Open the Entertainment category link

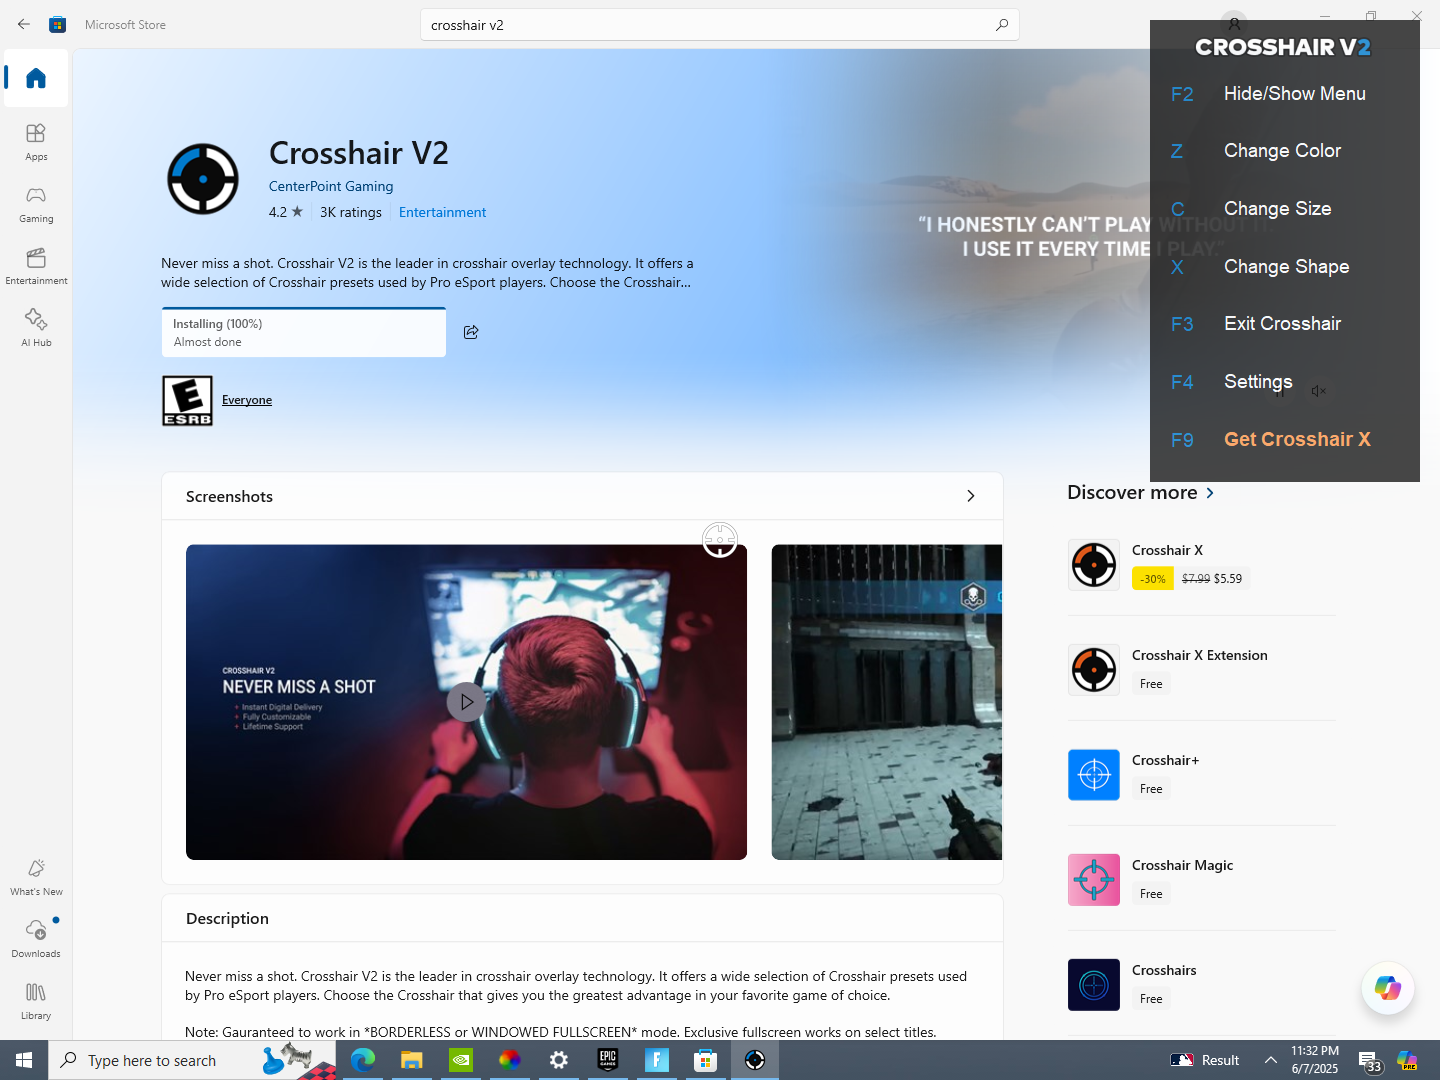click(x=442, y=212)
